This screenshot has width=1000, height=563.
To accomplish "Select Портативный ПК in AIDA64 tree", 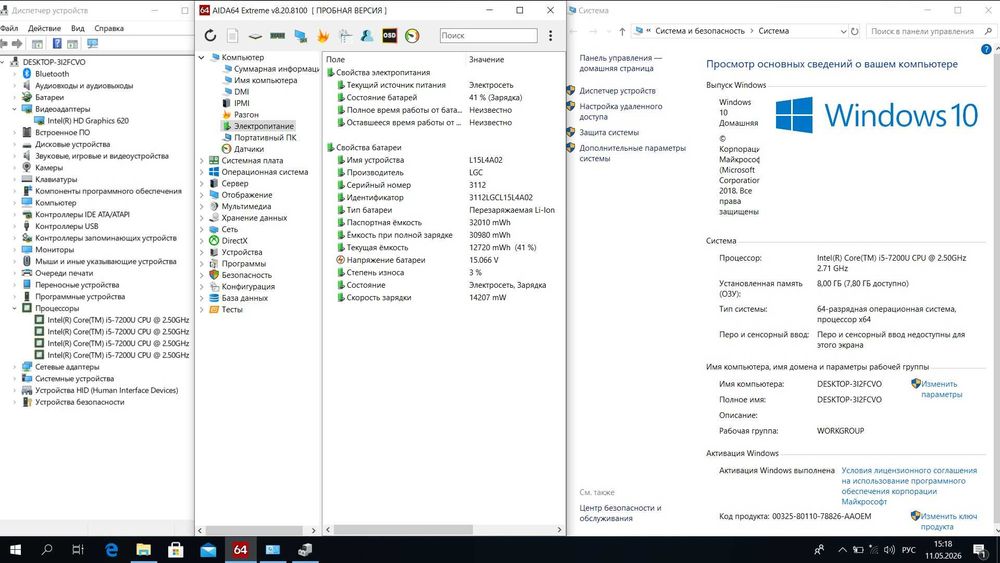I will click(265, 137).
